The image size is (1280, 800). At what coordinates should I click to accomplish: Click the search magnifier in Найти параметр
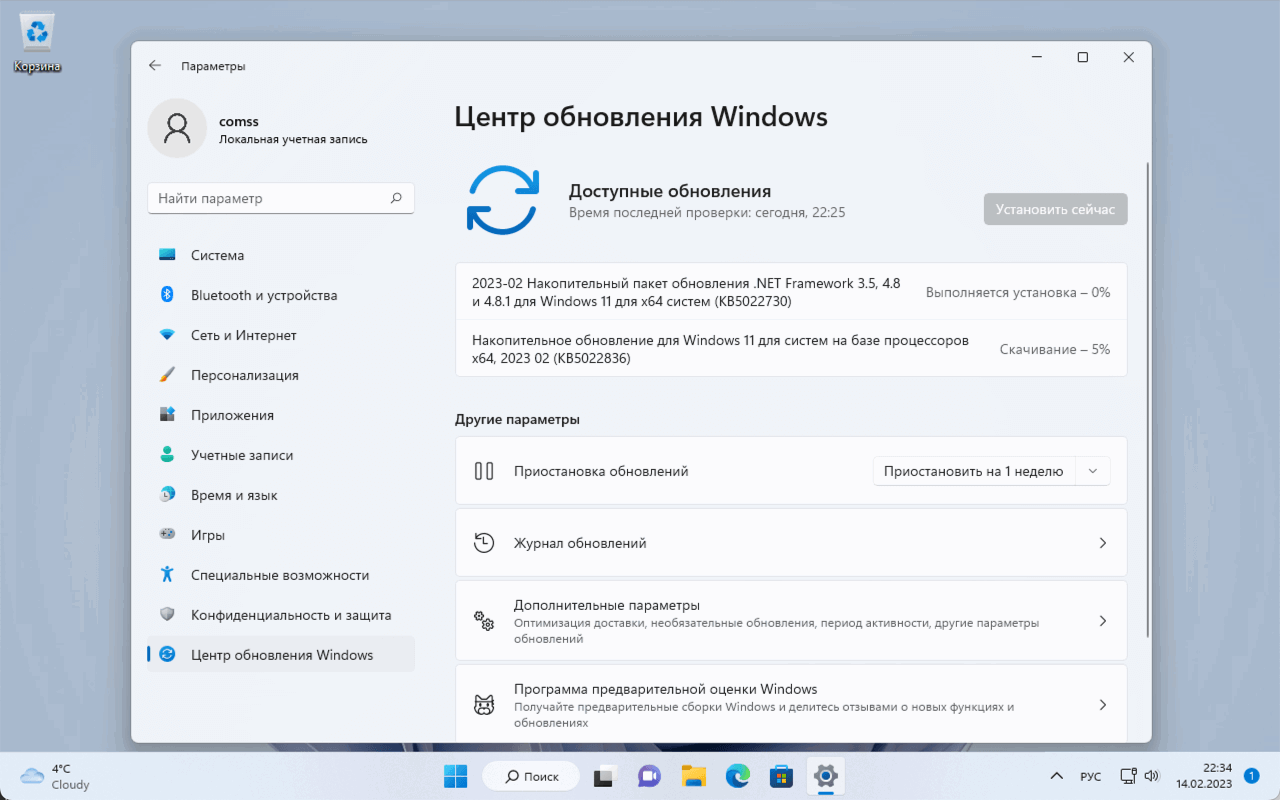point(396,198)
